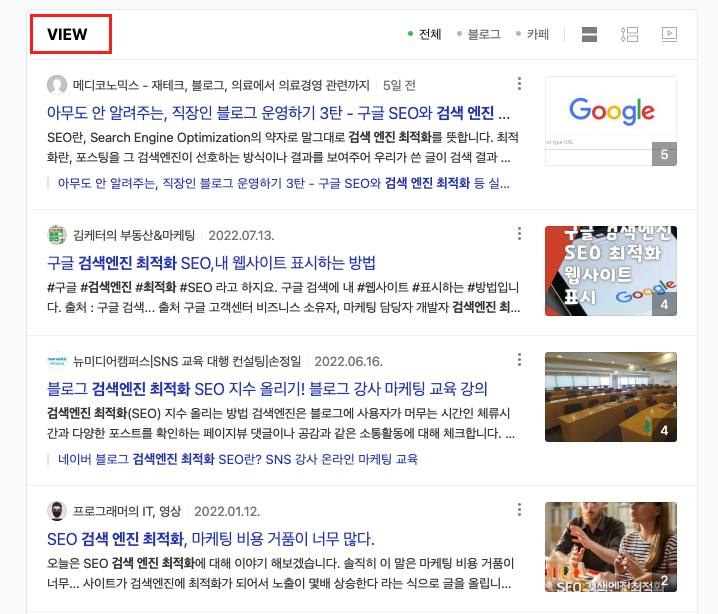The width and height of the screenshot is (718, 614).
Task: Visit the 뉴미디어캠퍼스|SNS 교육 대행 컨설팅|손정일 blog link
Action: (x=187, y=361)
